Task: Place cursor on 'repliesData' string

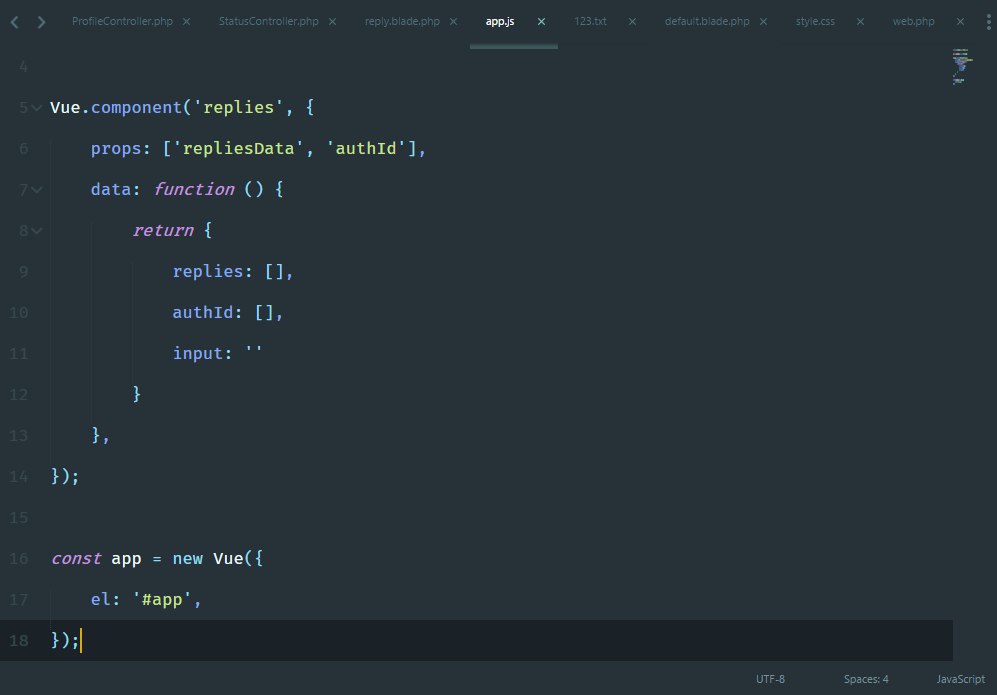Action: click(238, 149)
